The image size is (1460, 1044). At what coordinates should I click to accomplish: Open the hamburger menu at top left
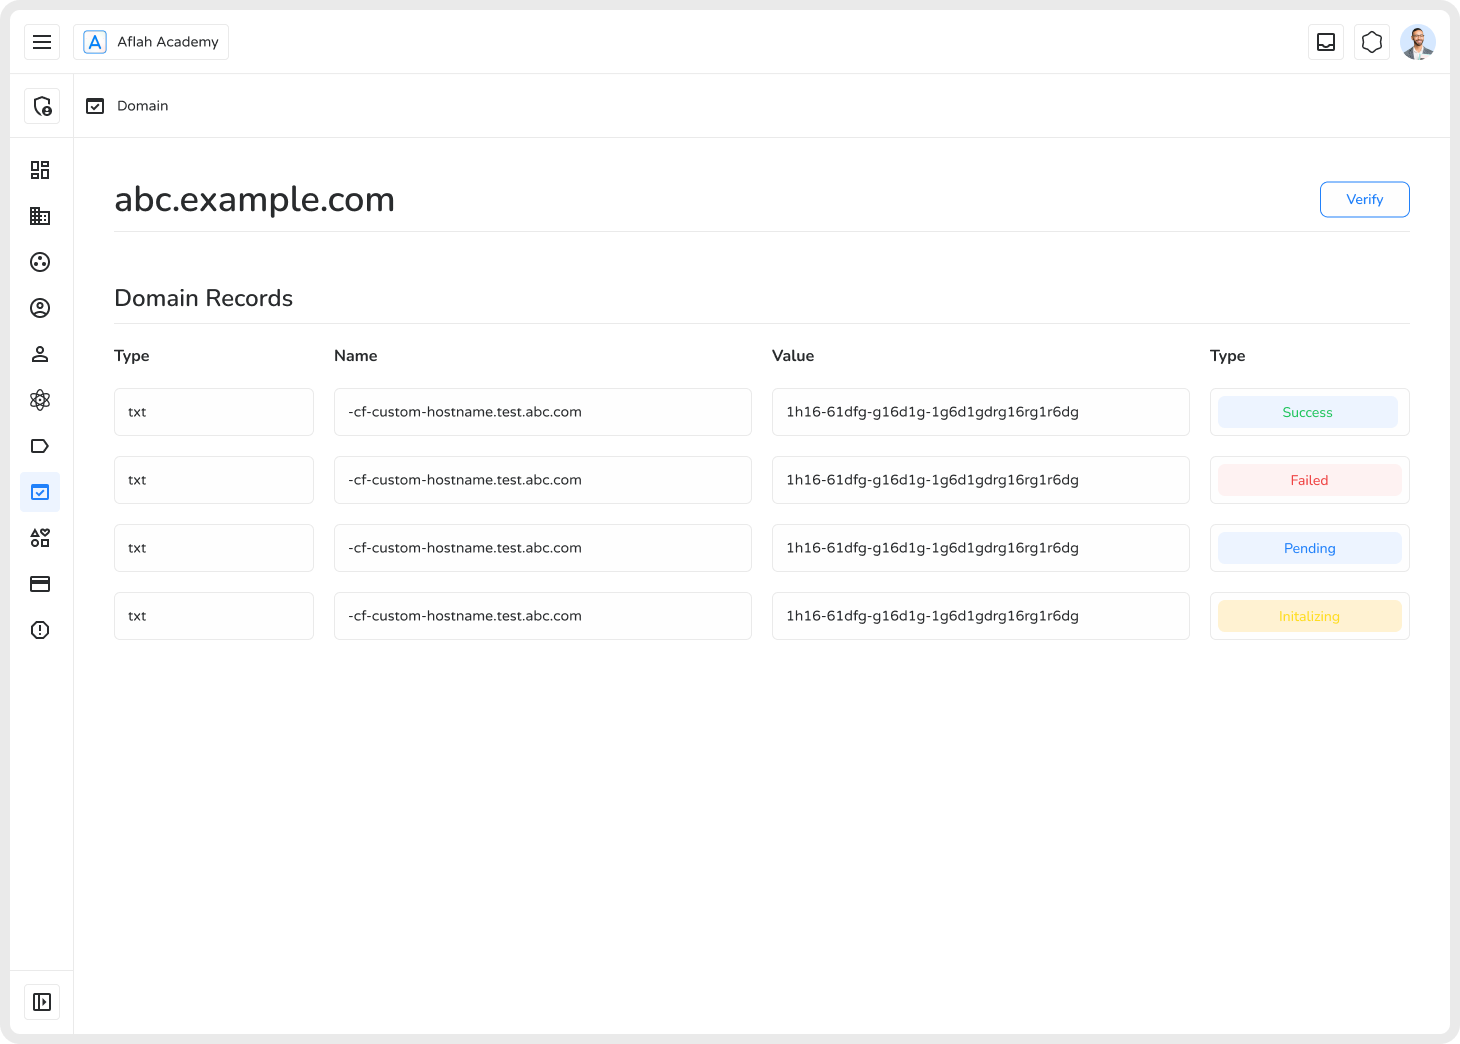tap(42, 42)
